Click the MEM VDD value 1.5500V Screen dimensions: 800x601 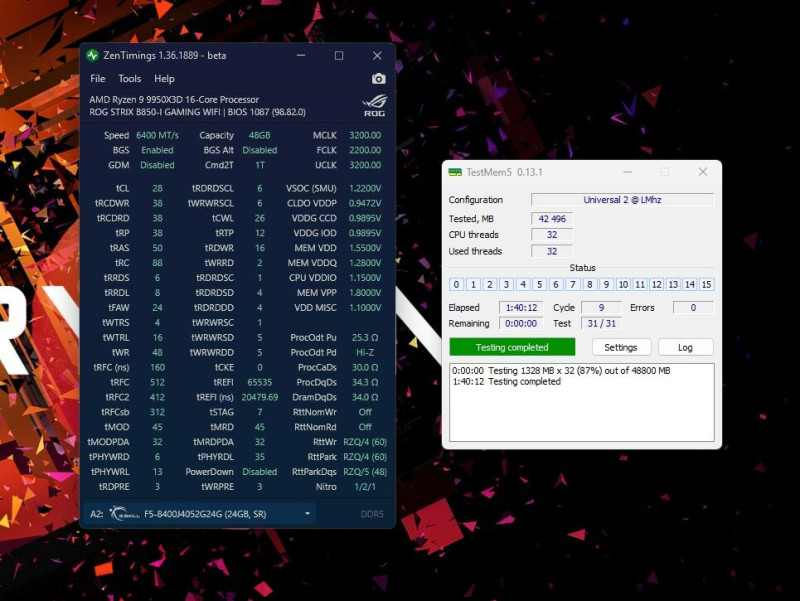point(365,248)
